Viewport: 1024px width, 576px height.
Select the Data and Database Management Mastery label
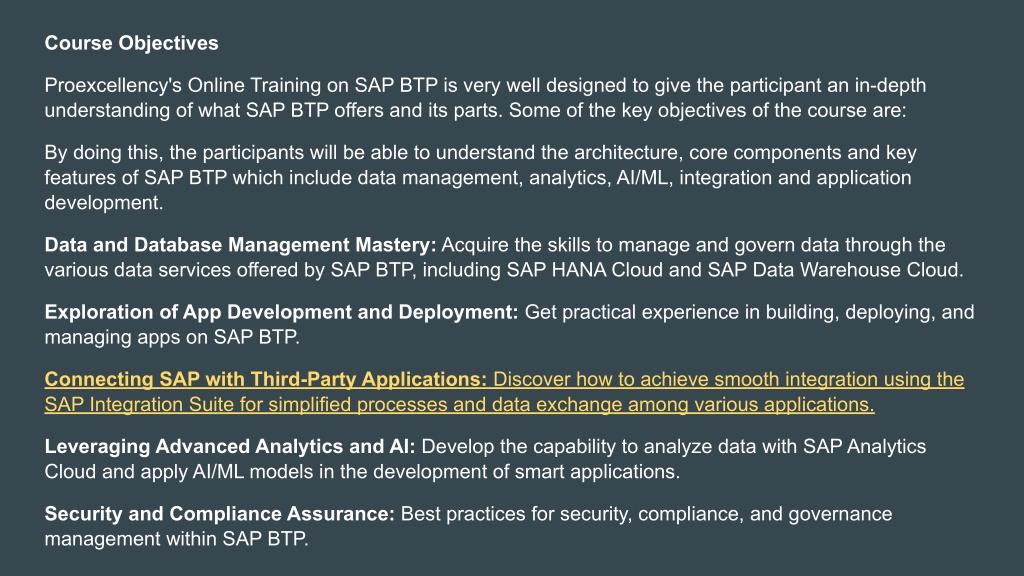coord(240,245)
